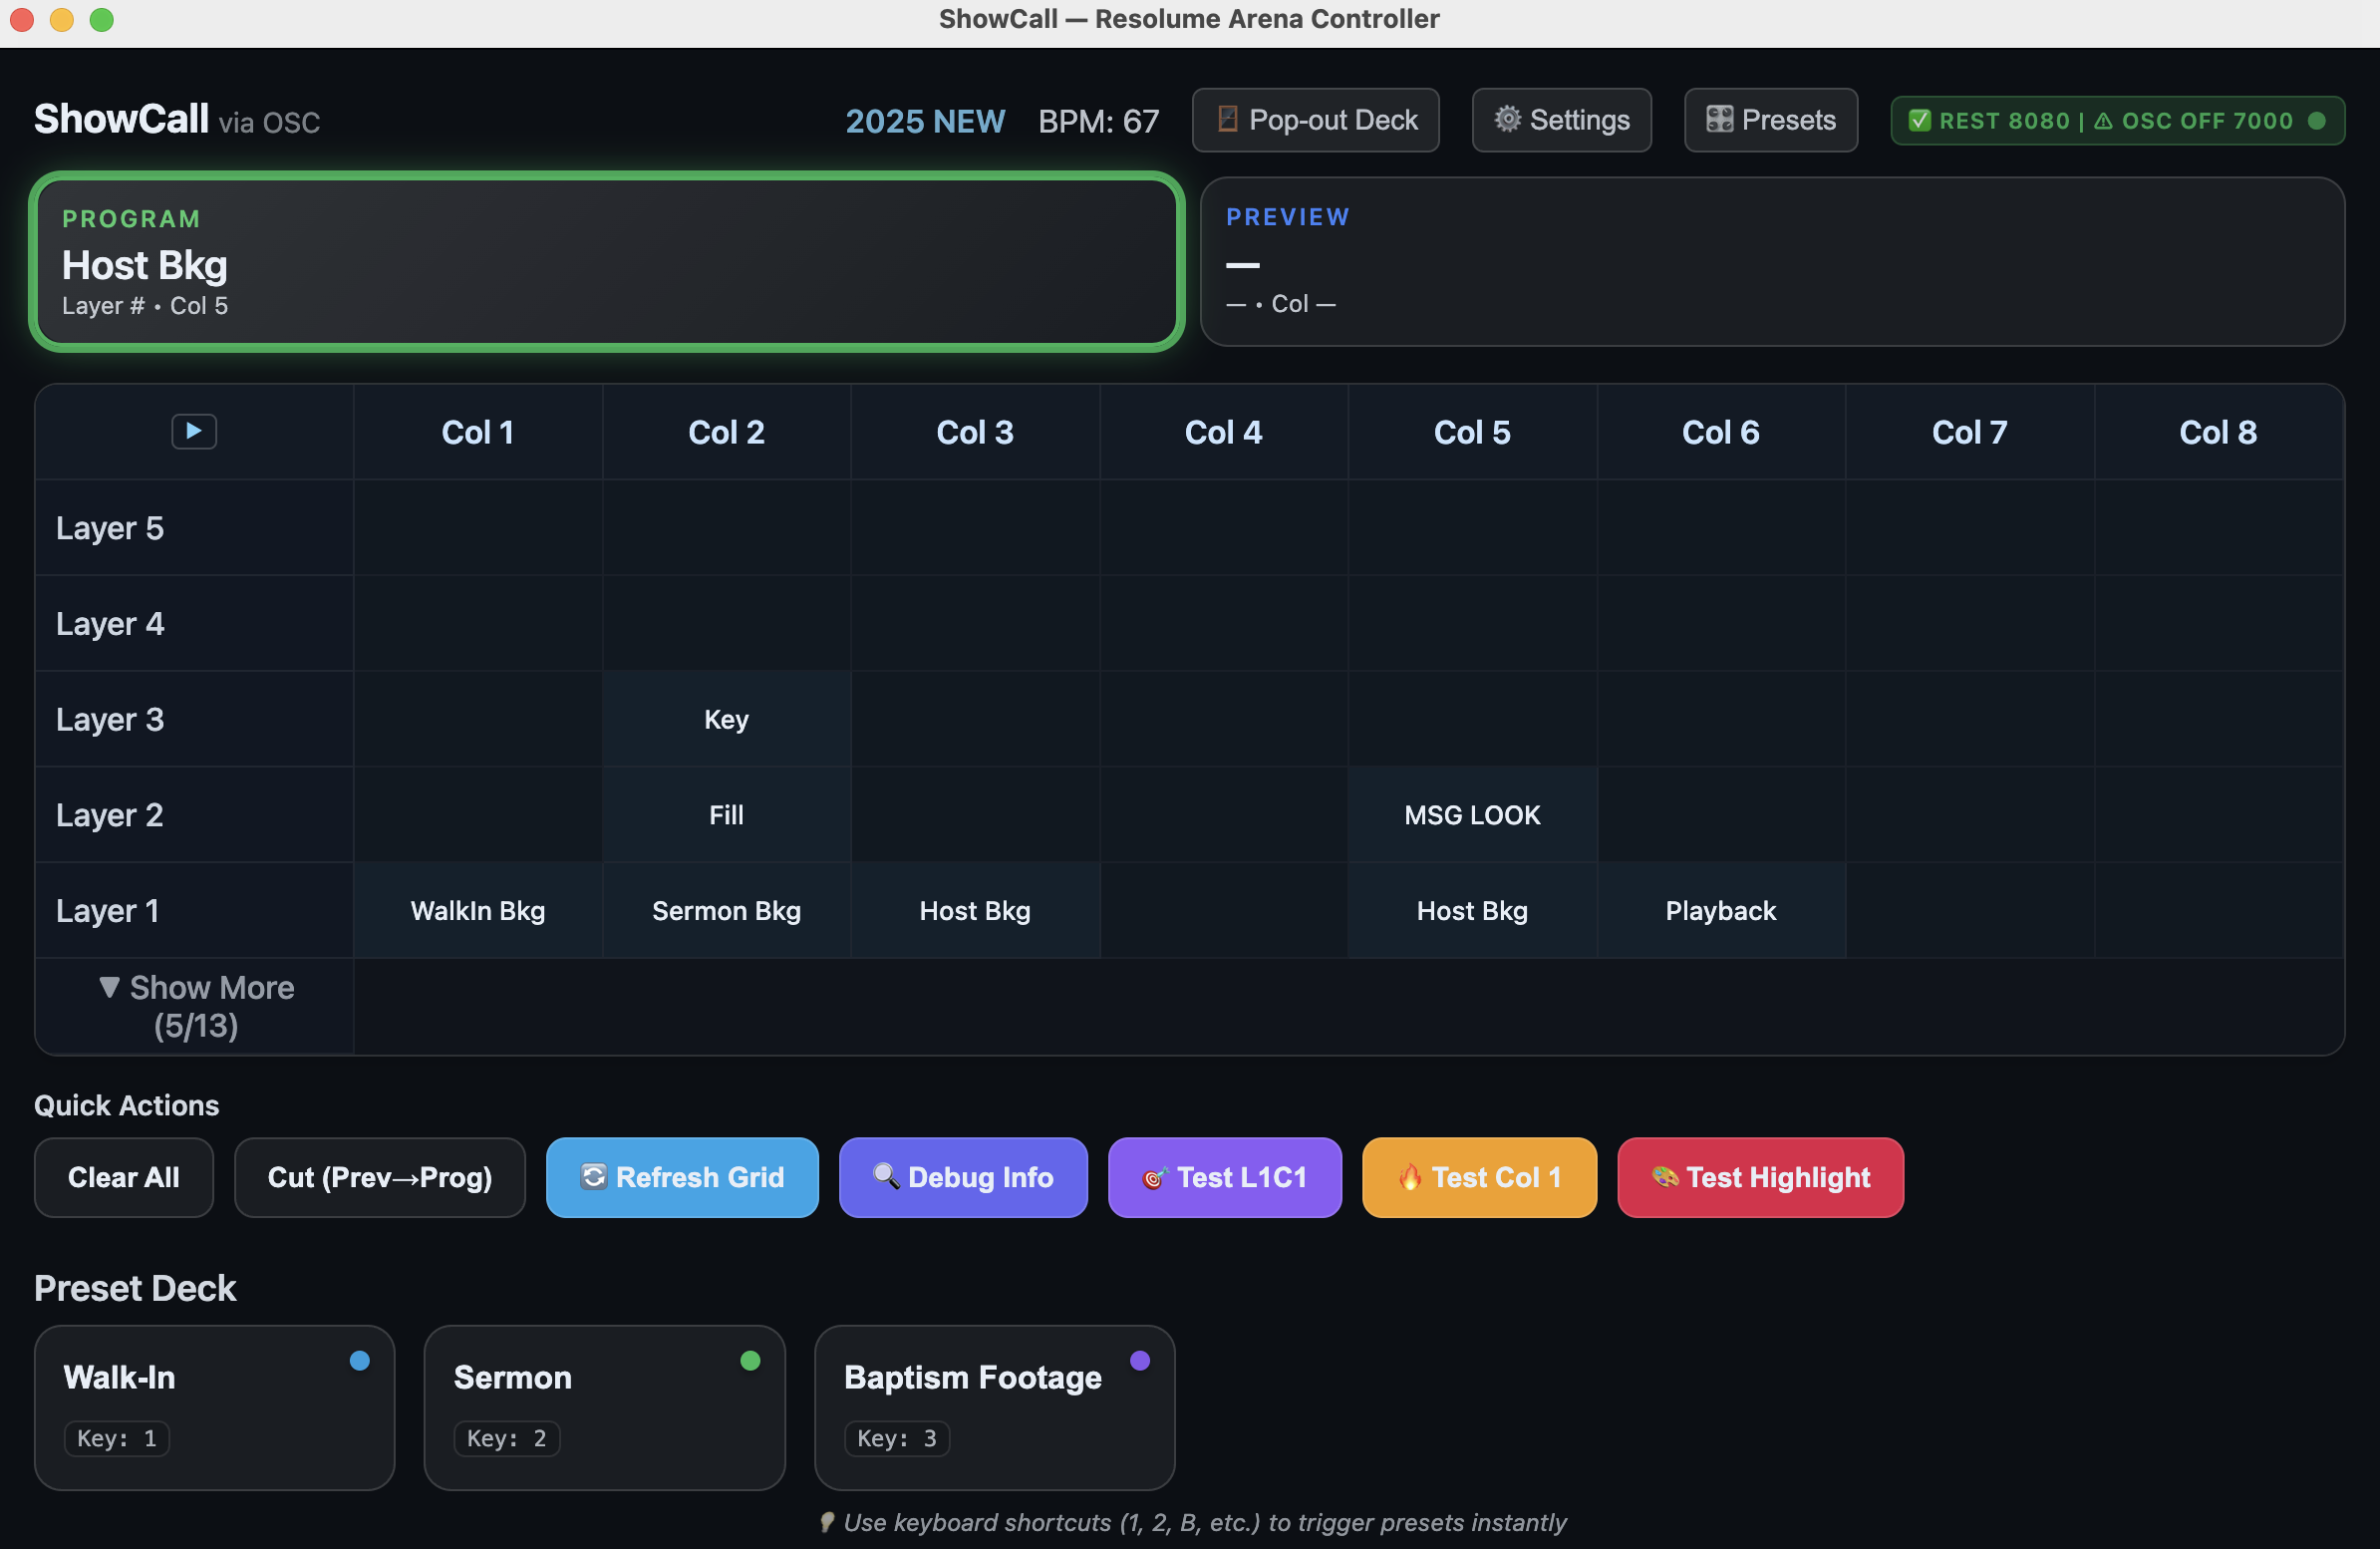
Task: Select the Col 5 column header
Action: click(x=1471, y=432)
